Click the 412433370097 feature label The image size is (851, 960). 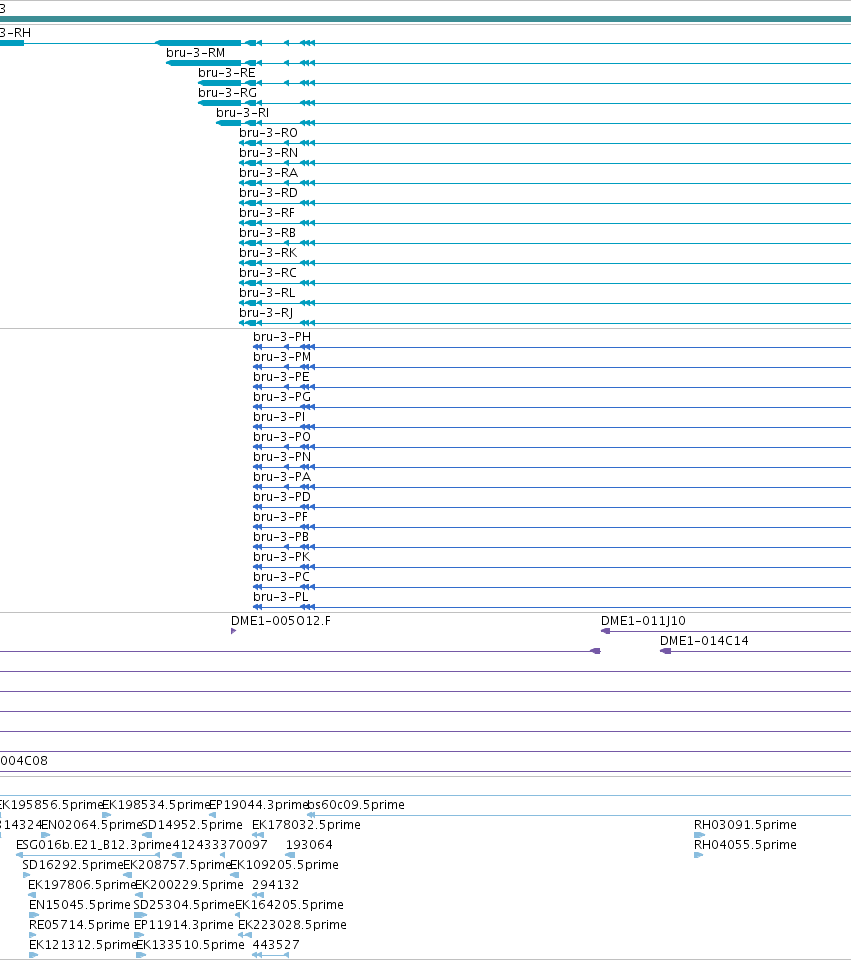click(220, 845)
